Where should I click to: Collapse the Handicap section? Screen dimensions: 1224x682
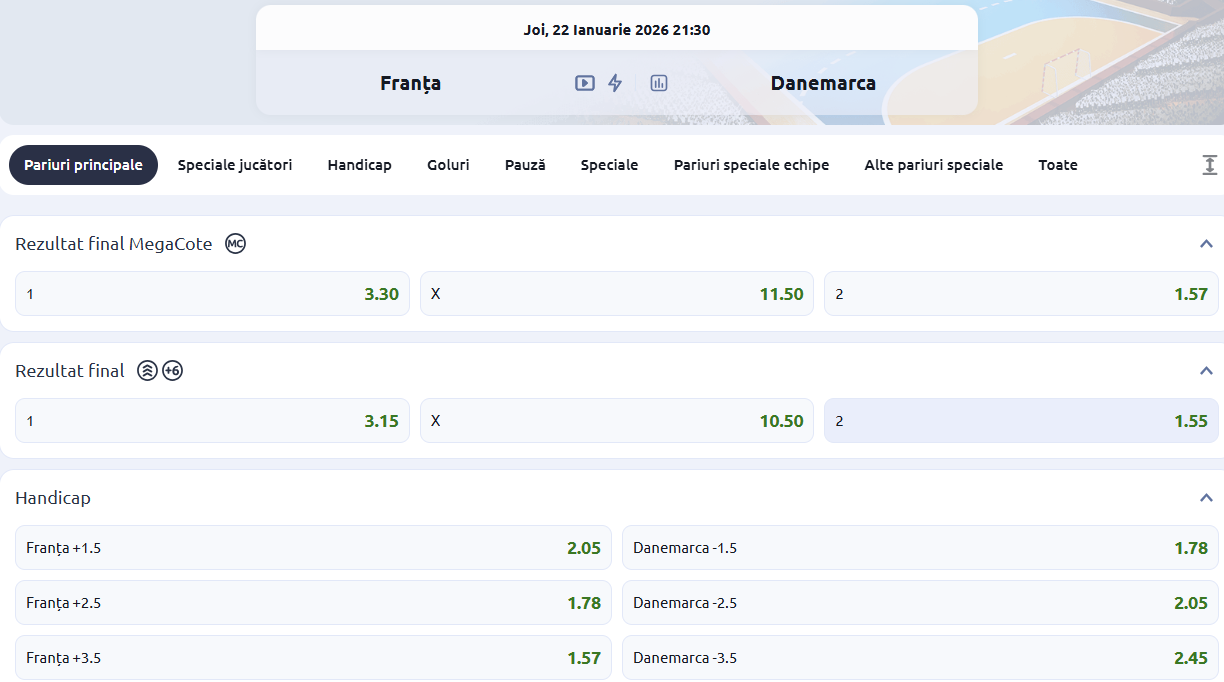click(x=1206, y=498)
